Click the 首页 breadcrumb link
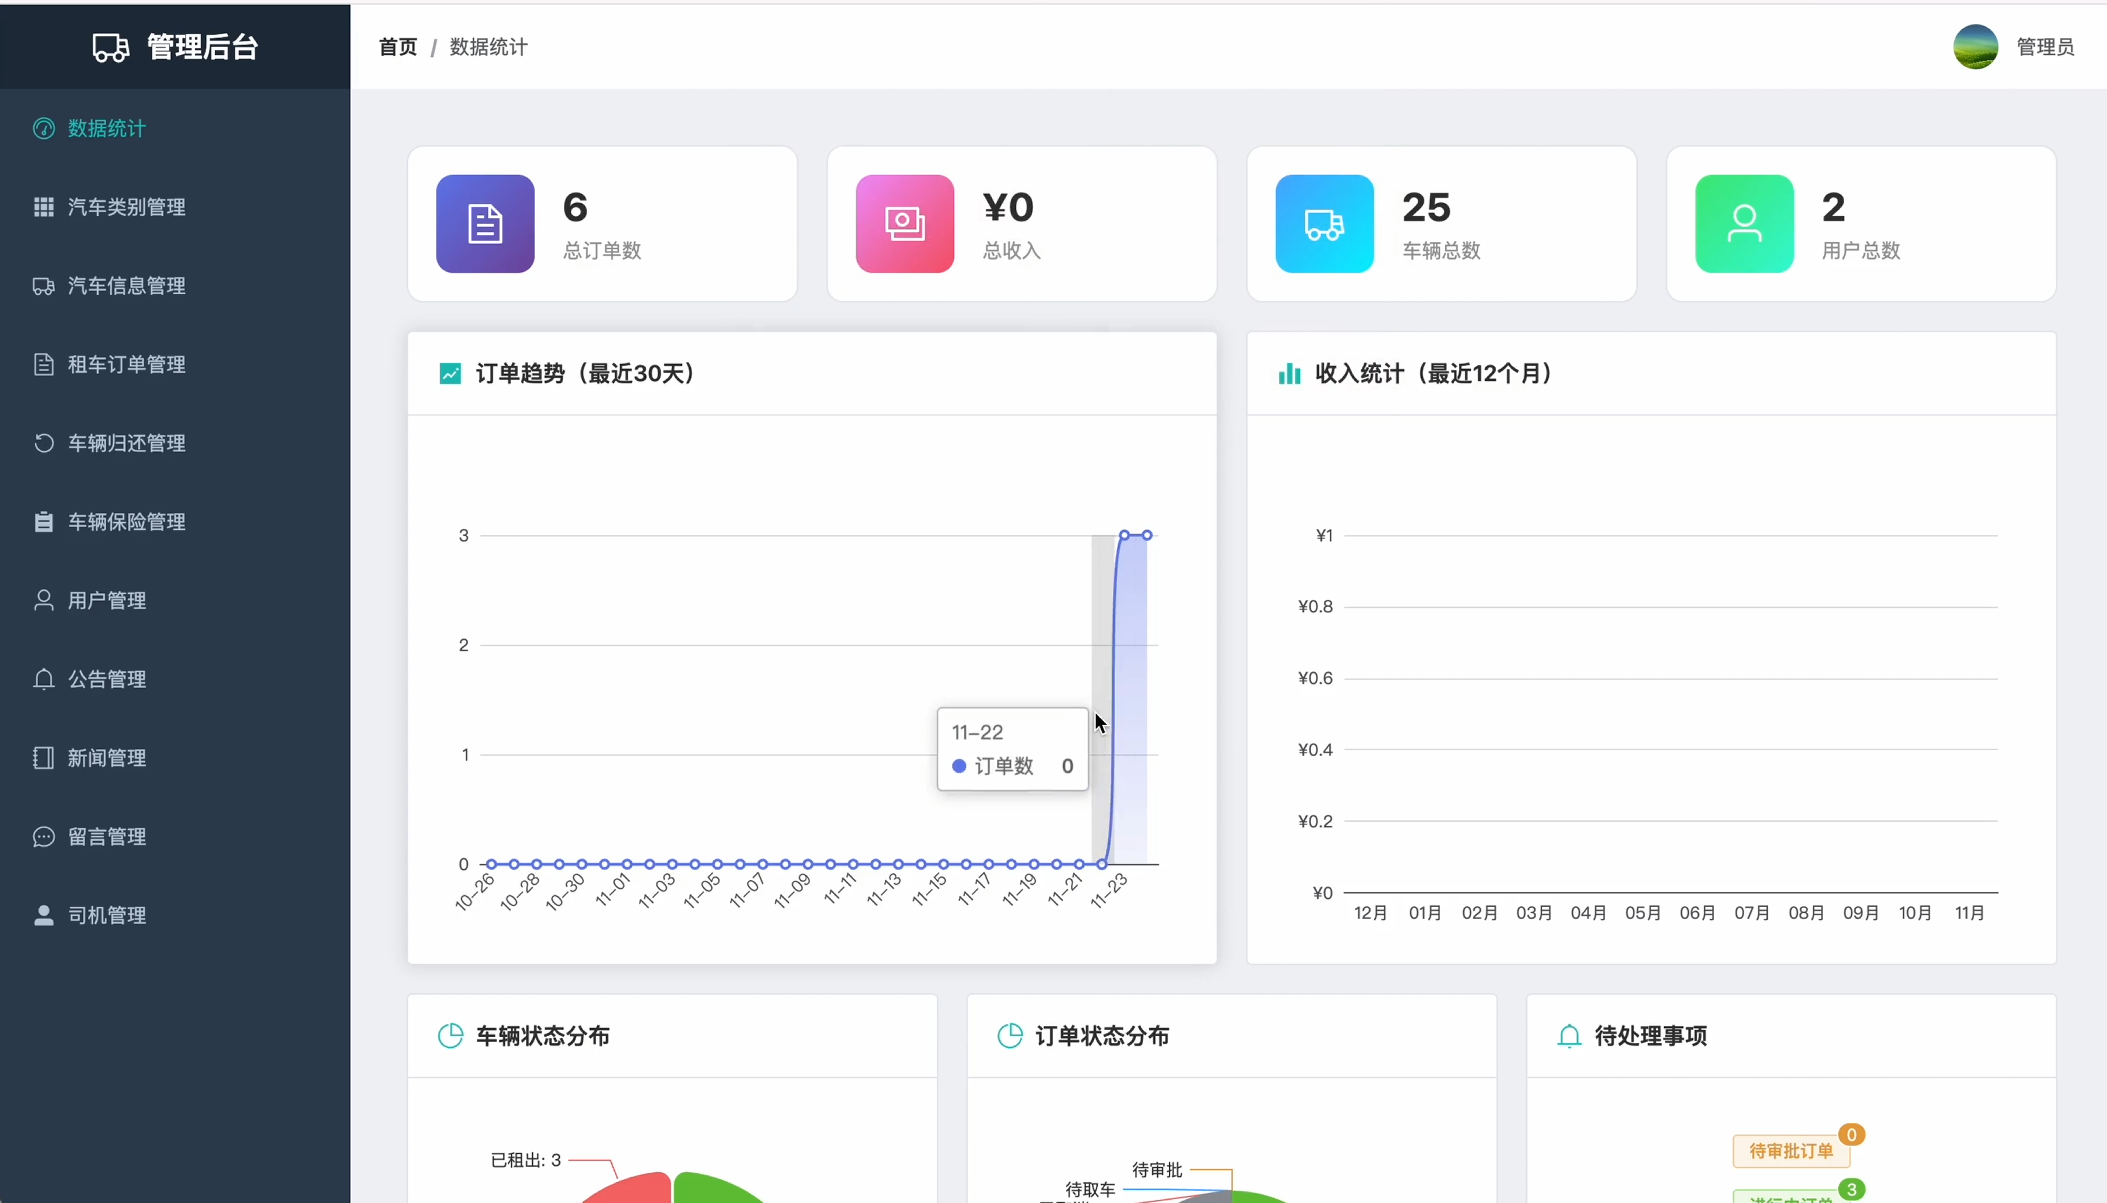 [x=397, y=47]
